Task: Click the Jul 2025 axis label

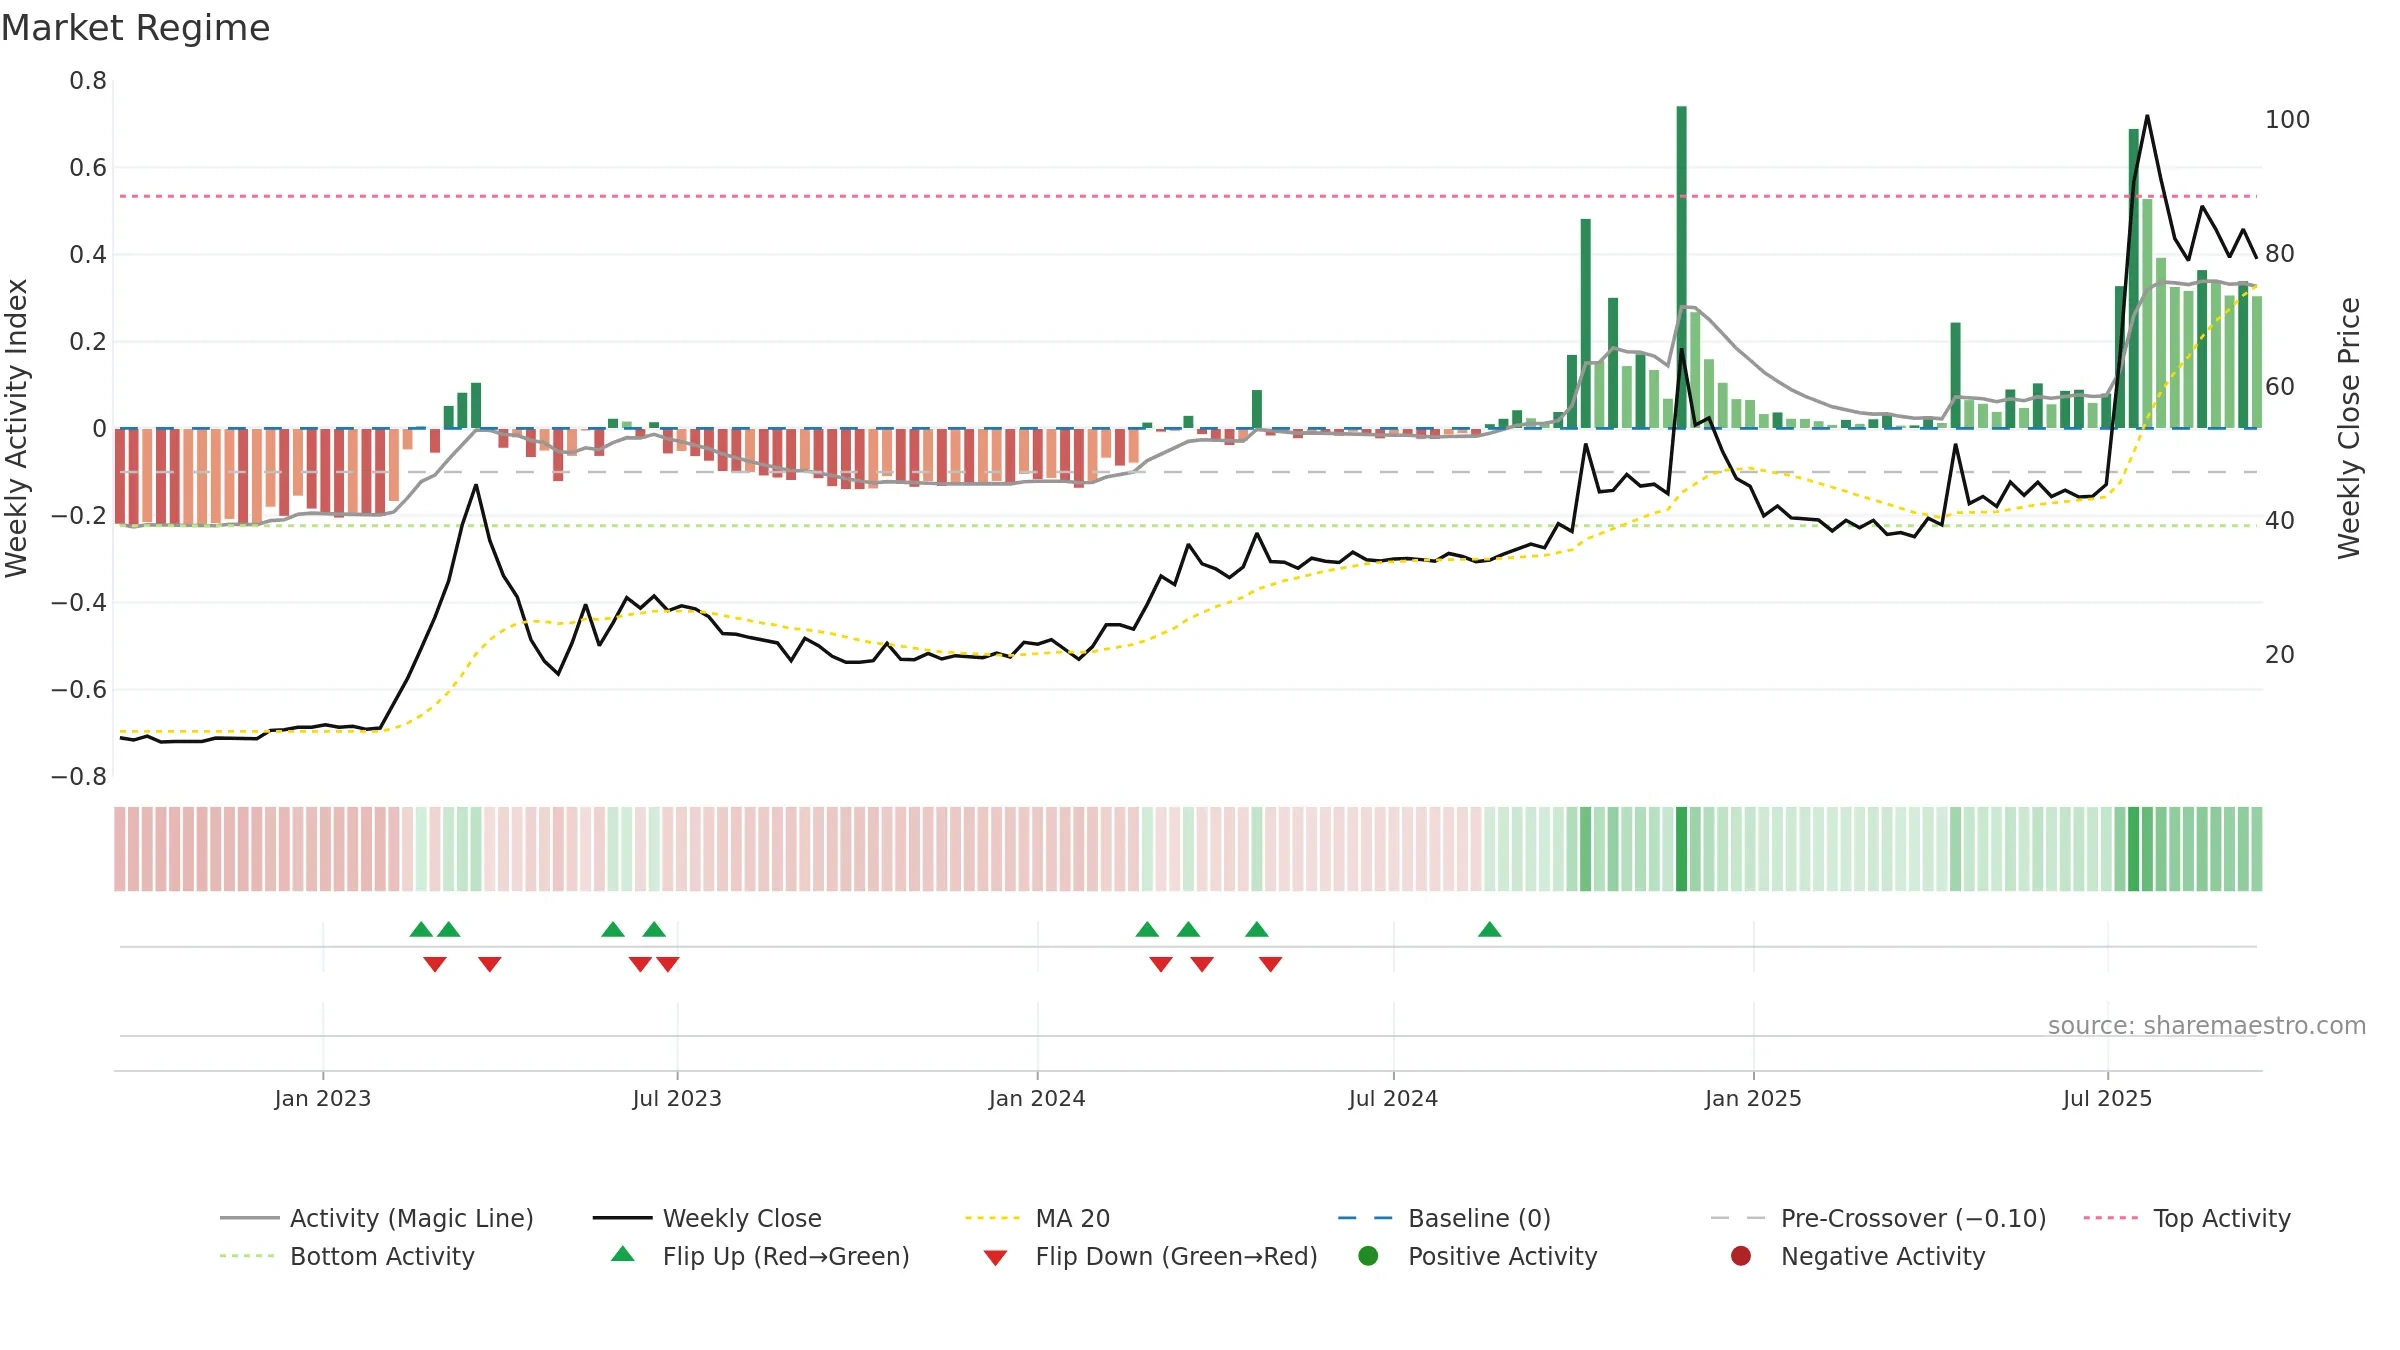Action: point(2107,1098)
